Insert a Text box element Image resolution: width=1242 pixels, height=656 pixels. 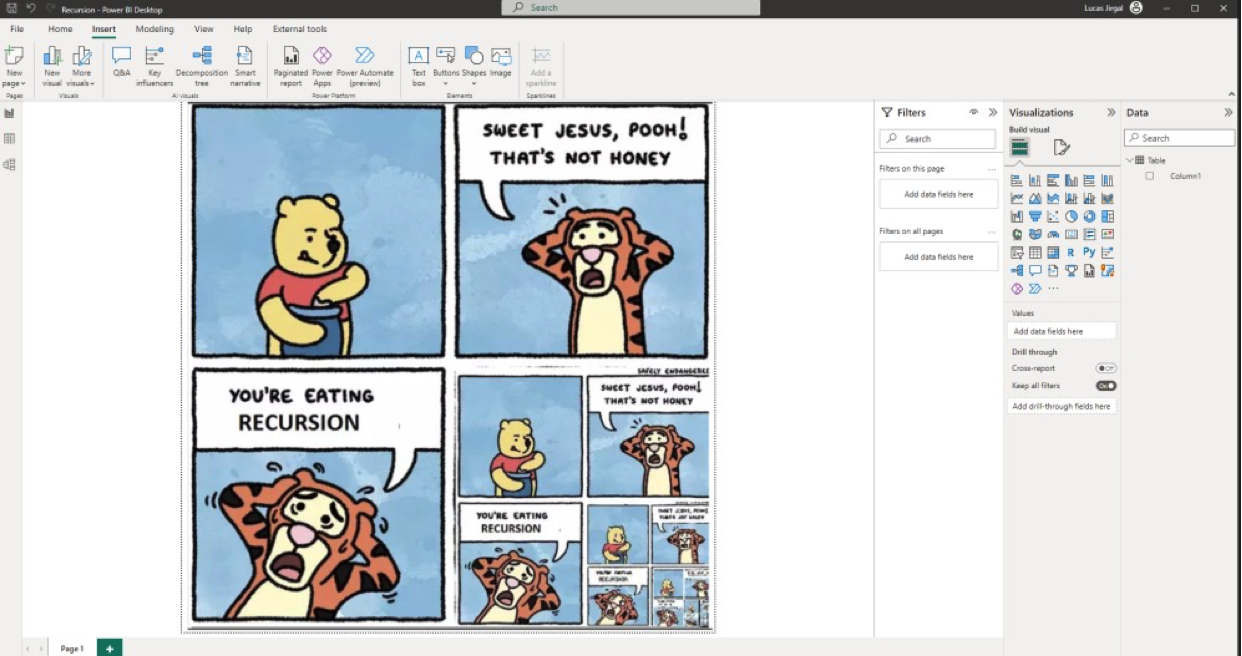point(418,62)
